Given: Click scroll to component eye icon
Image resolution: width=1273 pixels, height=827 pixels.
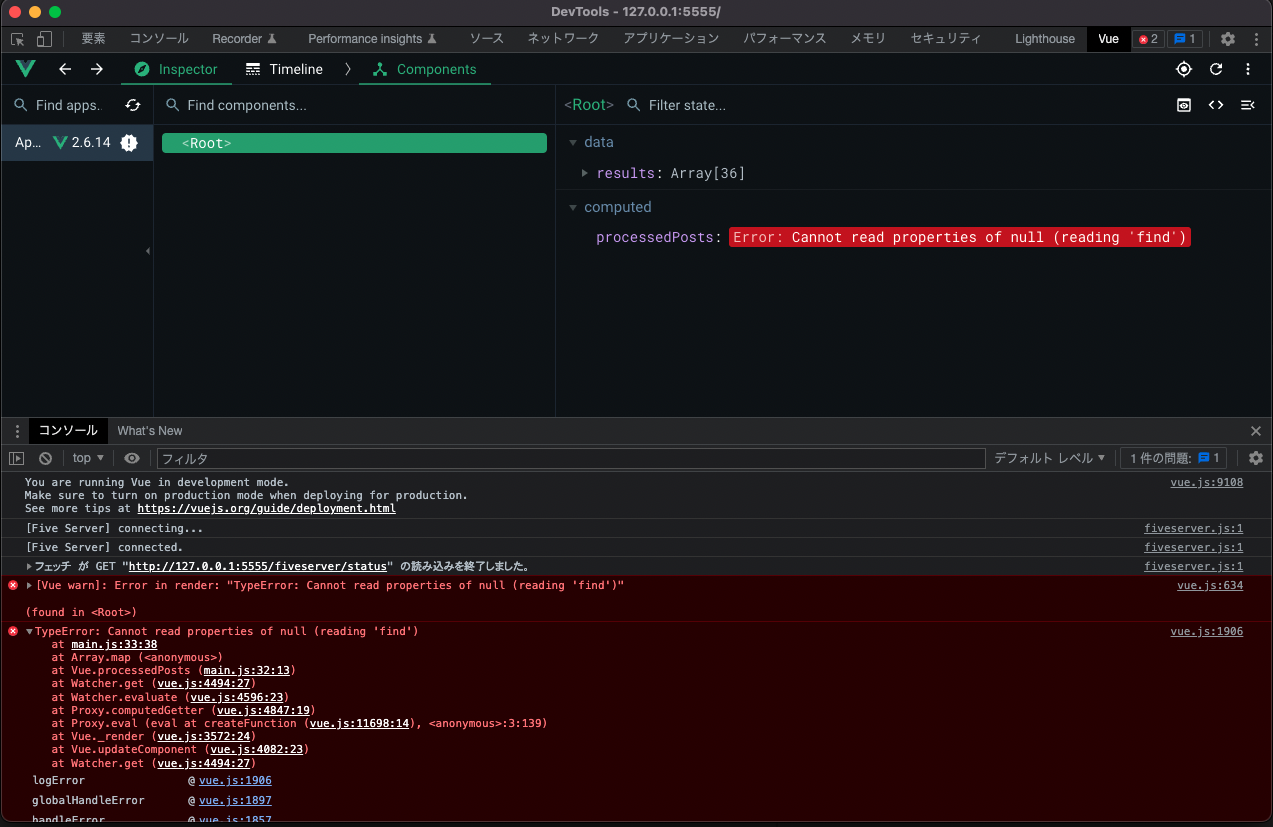Looking at the screenshot, I should click(1184, 105).
